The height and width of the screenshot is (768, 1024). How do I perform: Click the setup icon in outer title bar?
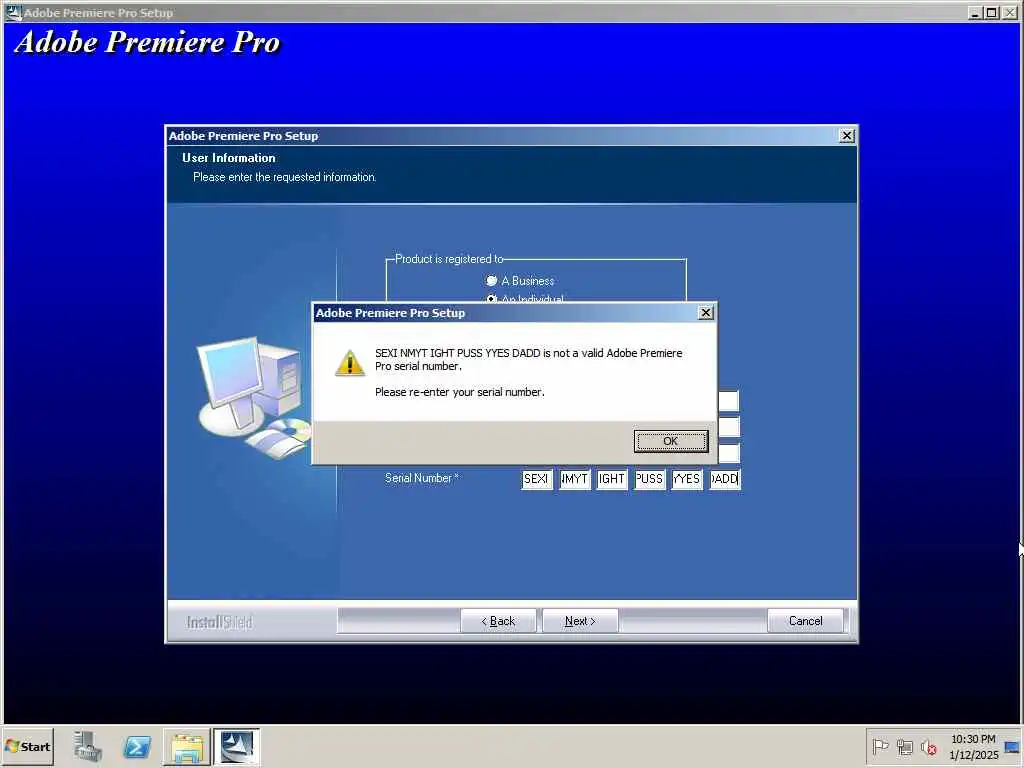pos(13,12)
